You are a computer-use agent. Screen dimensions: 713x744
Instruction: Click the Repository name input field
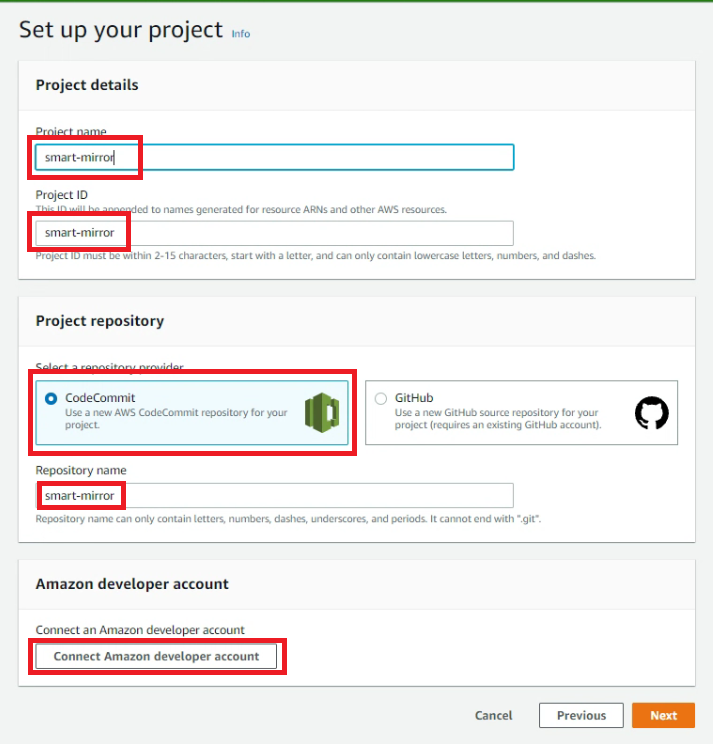pos(275,496)
